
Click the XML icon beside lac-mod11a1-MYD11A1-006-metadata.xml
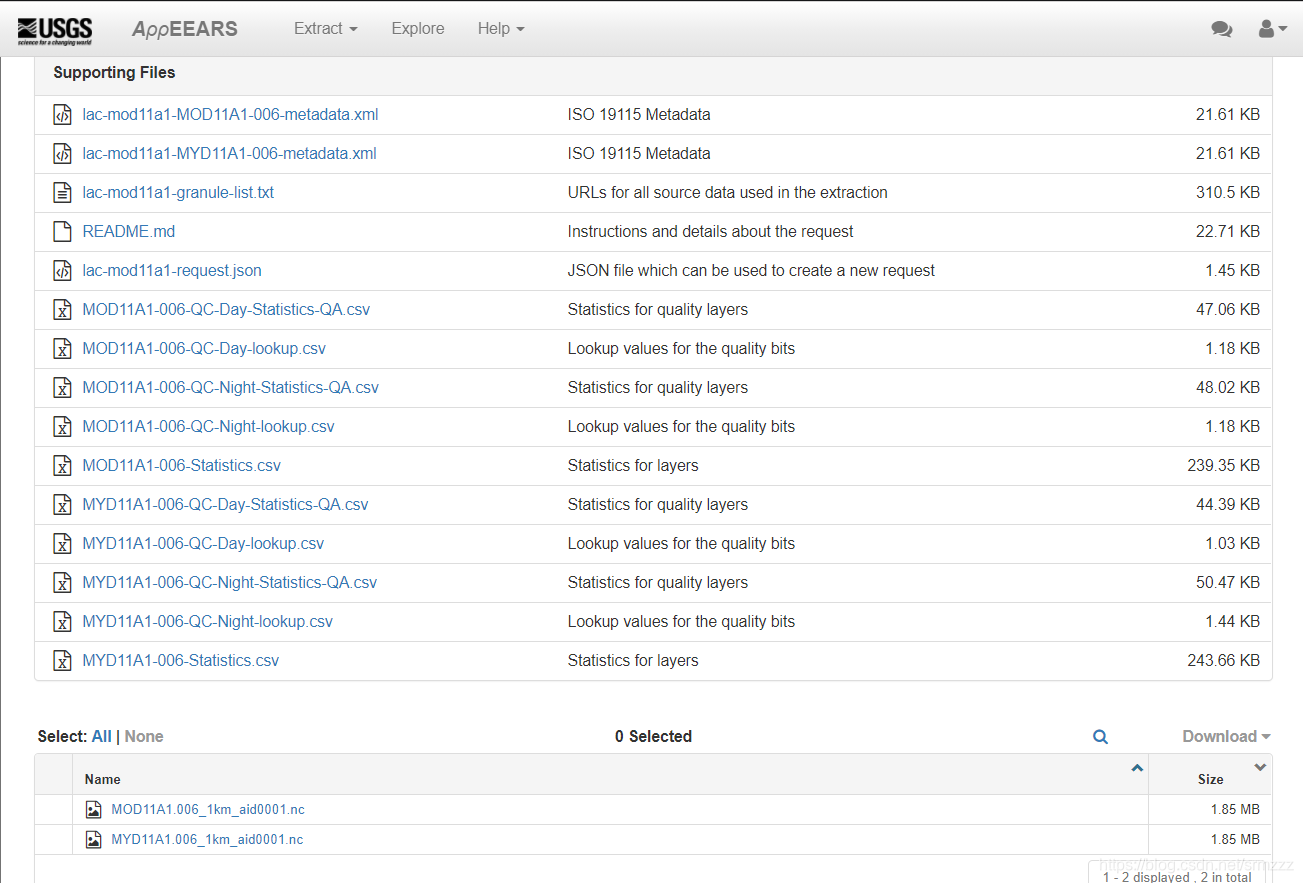62,154
